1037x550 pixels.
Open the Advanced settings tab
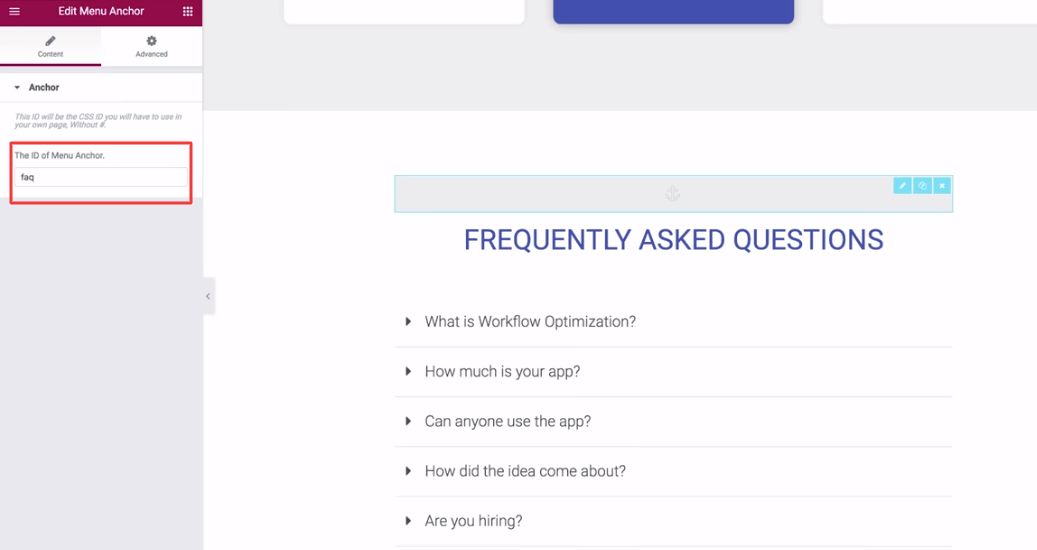[151, 46]
